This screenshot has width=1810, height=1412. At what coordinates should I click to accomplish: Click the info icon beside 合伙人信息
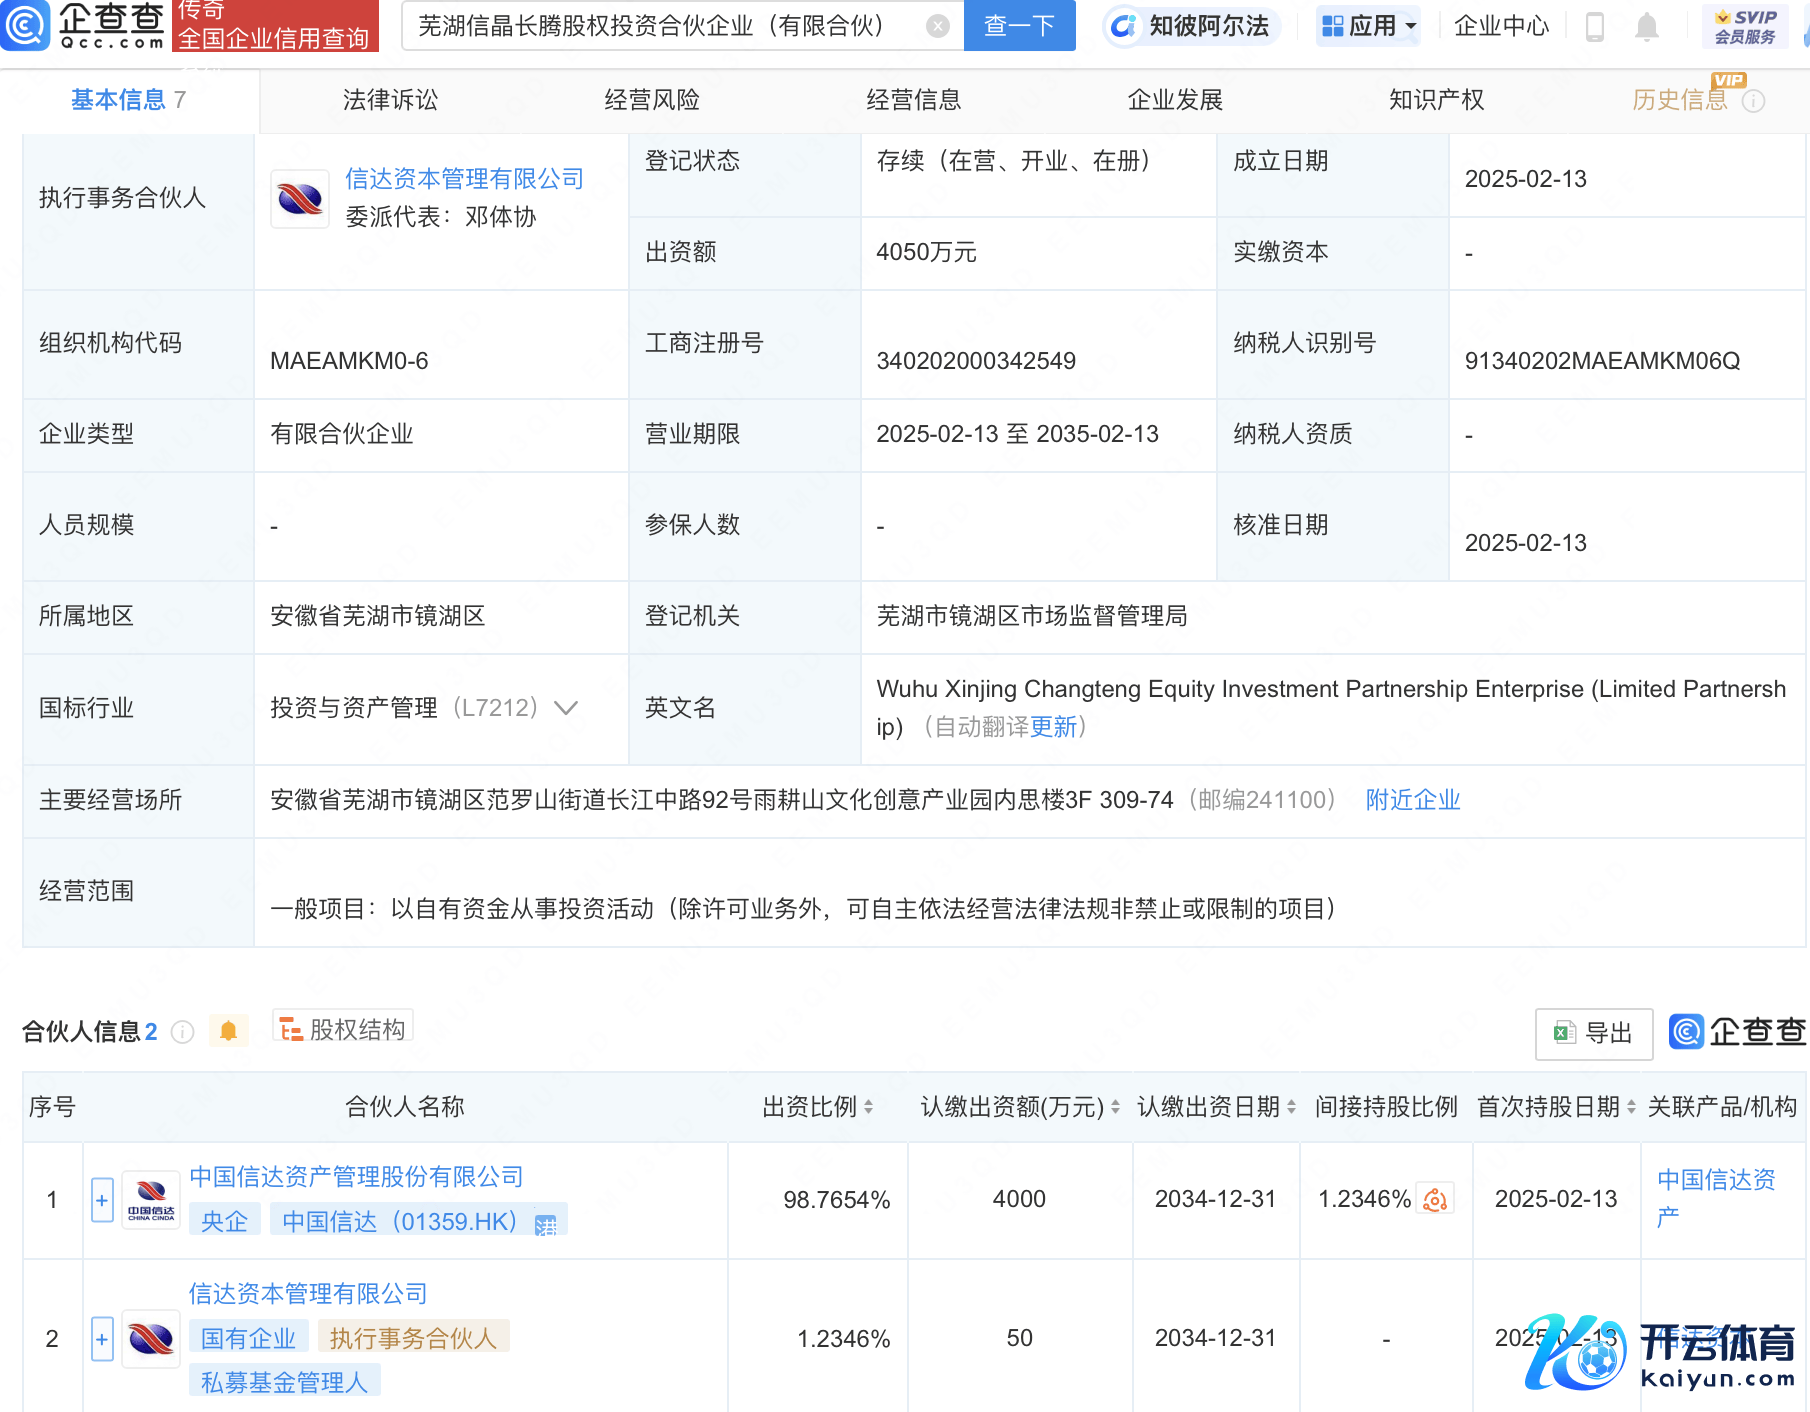coord(182,1032)
